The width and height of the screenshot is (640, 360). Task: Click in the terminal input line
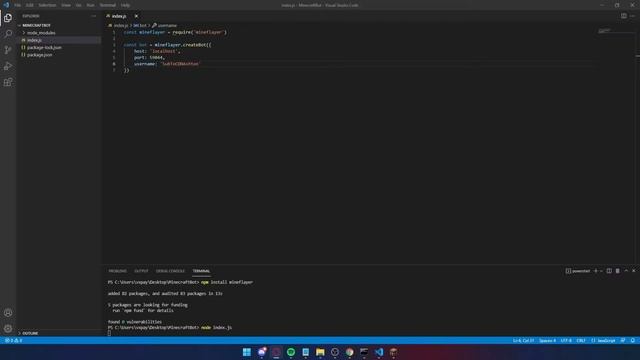point(109,333)
